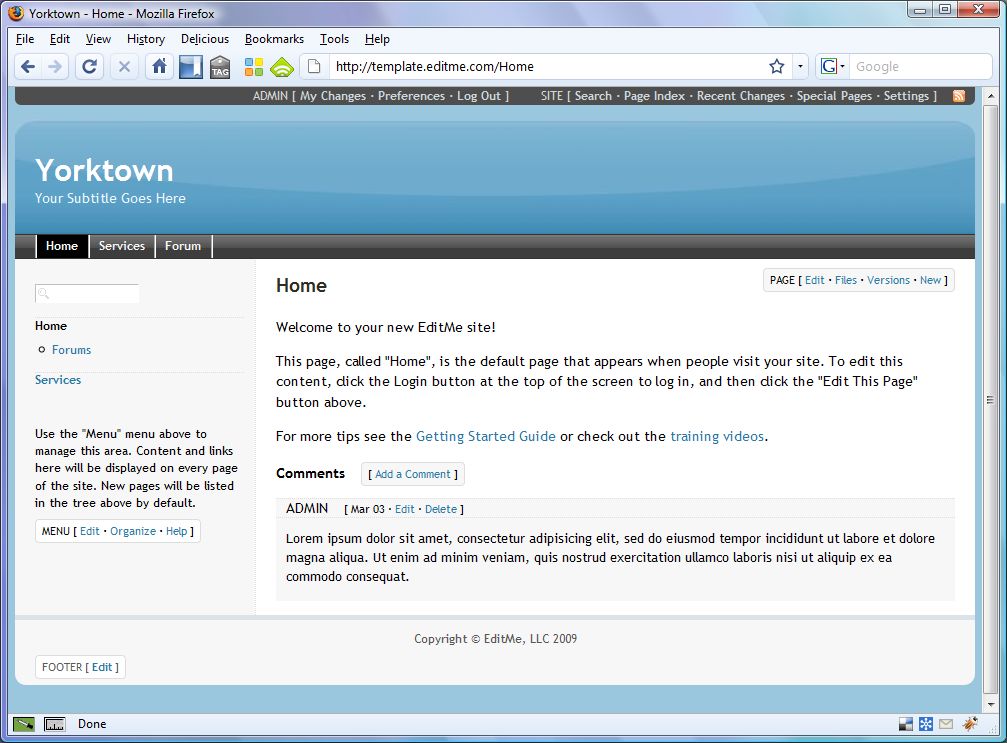Click Home in the sidebar tree

[51, 326]
